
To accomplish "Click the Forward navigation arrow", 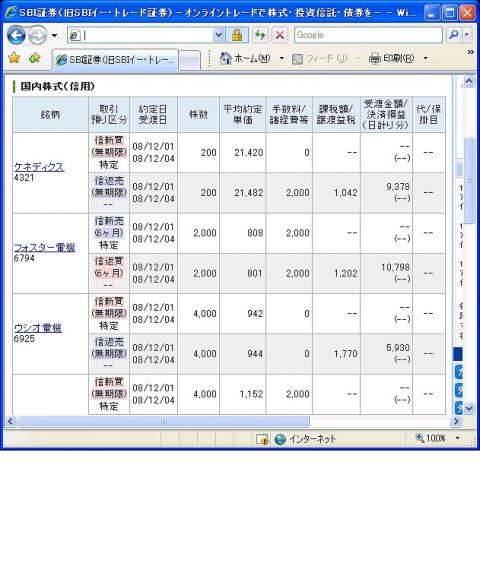I will (x=37, y=36).
